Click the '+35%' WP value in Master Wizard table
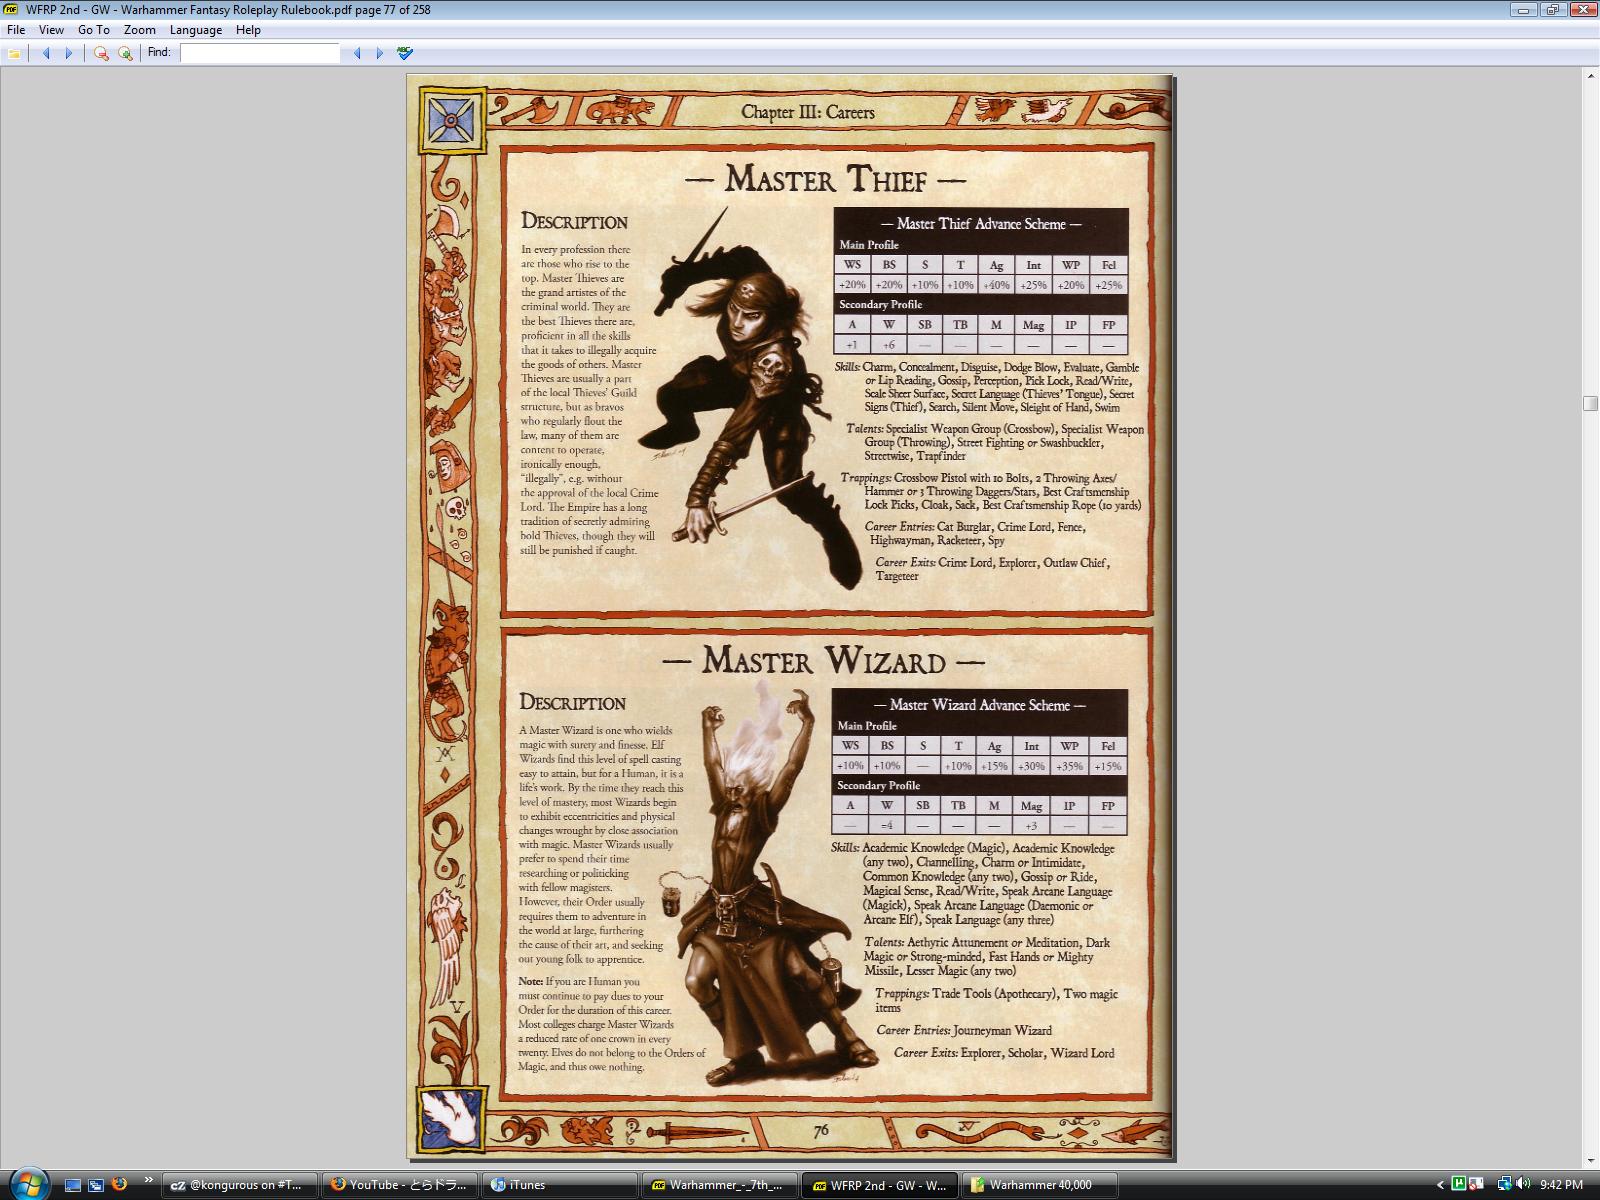This screenshot has width=1600, height=1200. pyautogui.click(x=1070, y=766)
